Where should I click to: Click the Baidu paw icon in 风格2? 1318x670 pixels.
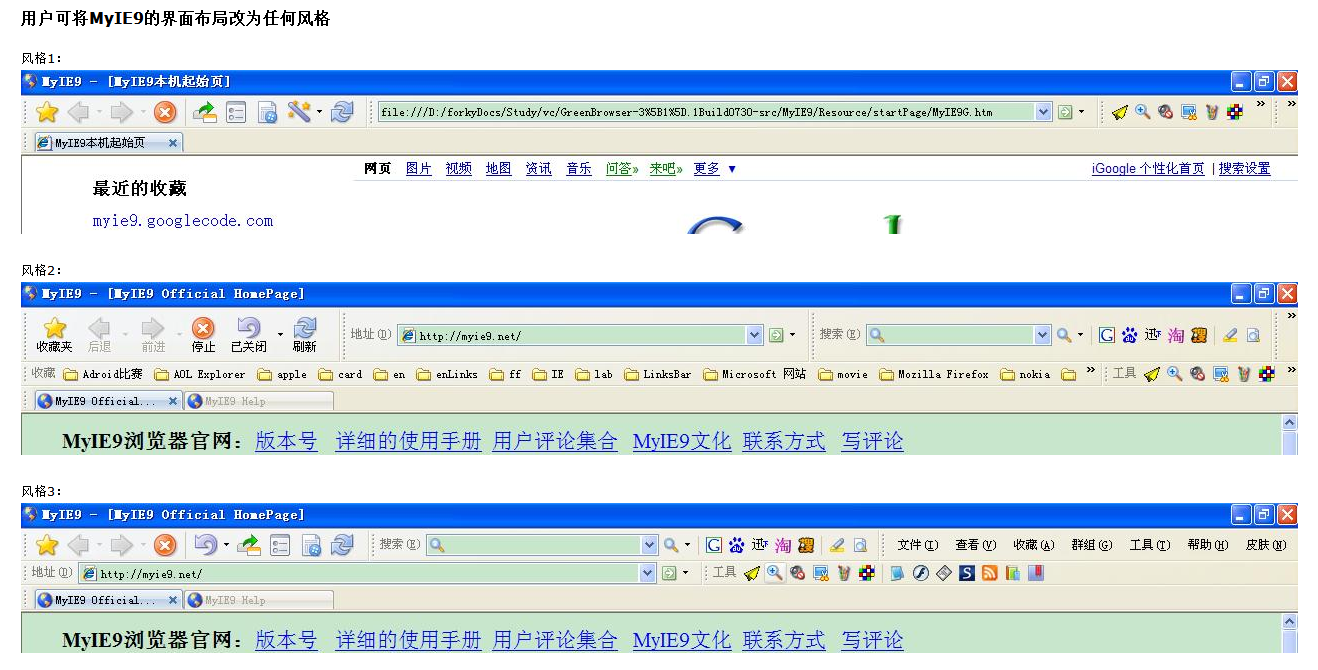pos(1130,335)
